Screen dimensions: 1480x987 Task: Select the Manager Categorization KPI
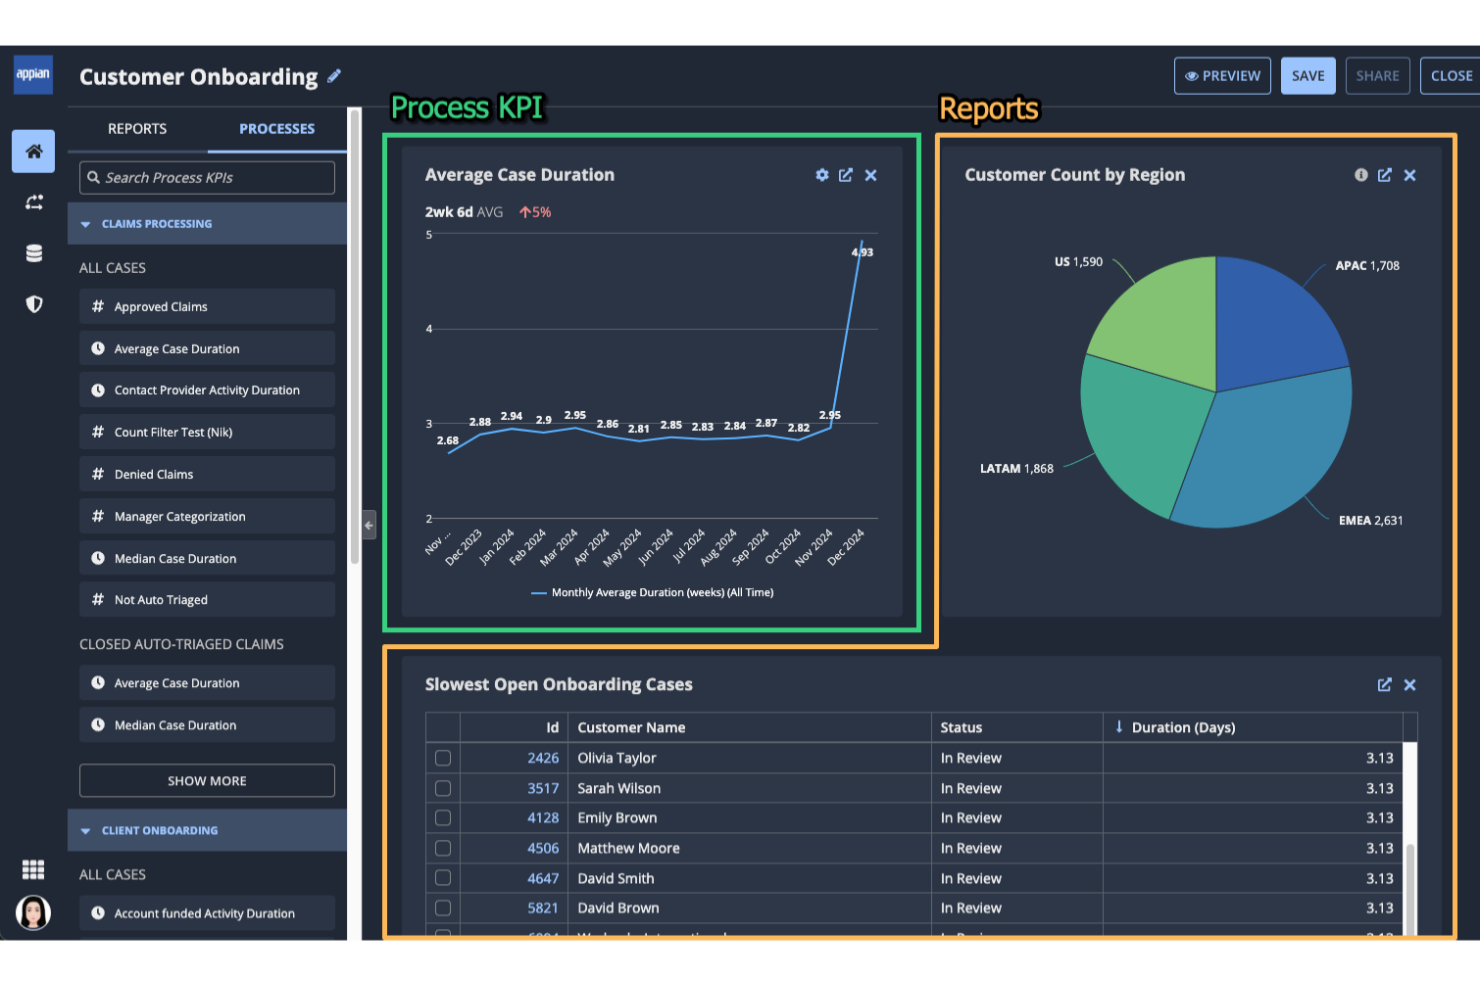(x=207, y=516)
